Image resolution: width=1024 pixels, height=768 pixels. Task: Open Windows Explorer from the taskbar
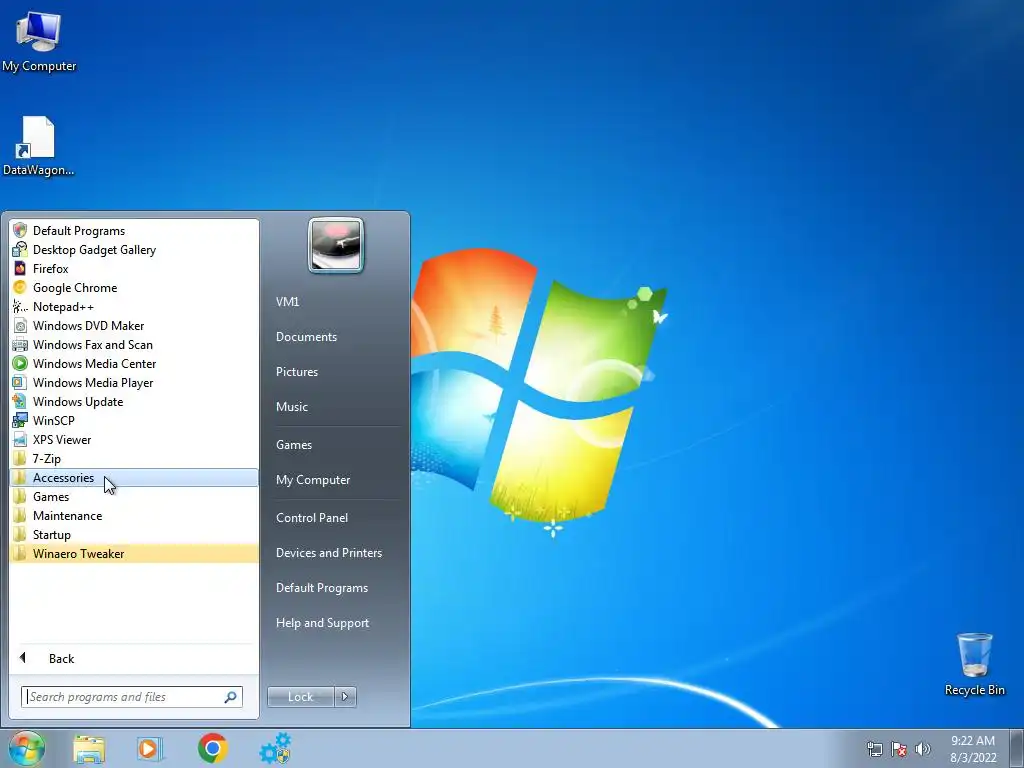(x=89, y=749)
